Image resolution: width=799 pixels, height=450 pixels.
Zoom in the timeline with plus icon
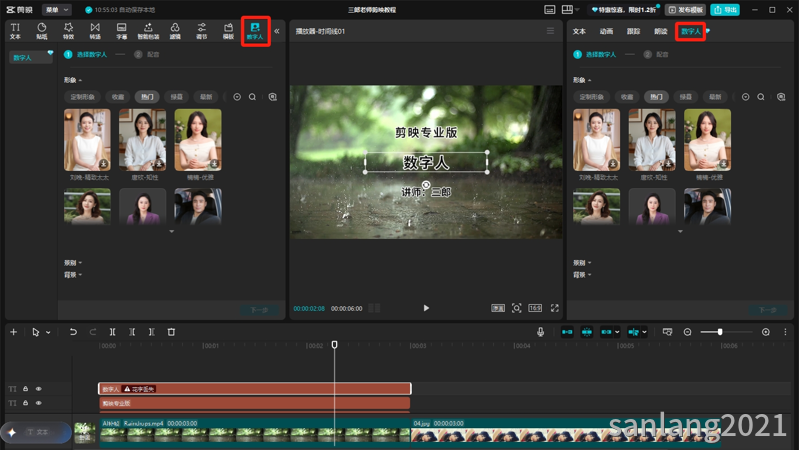(765, 332)
